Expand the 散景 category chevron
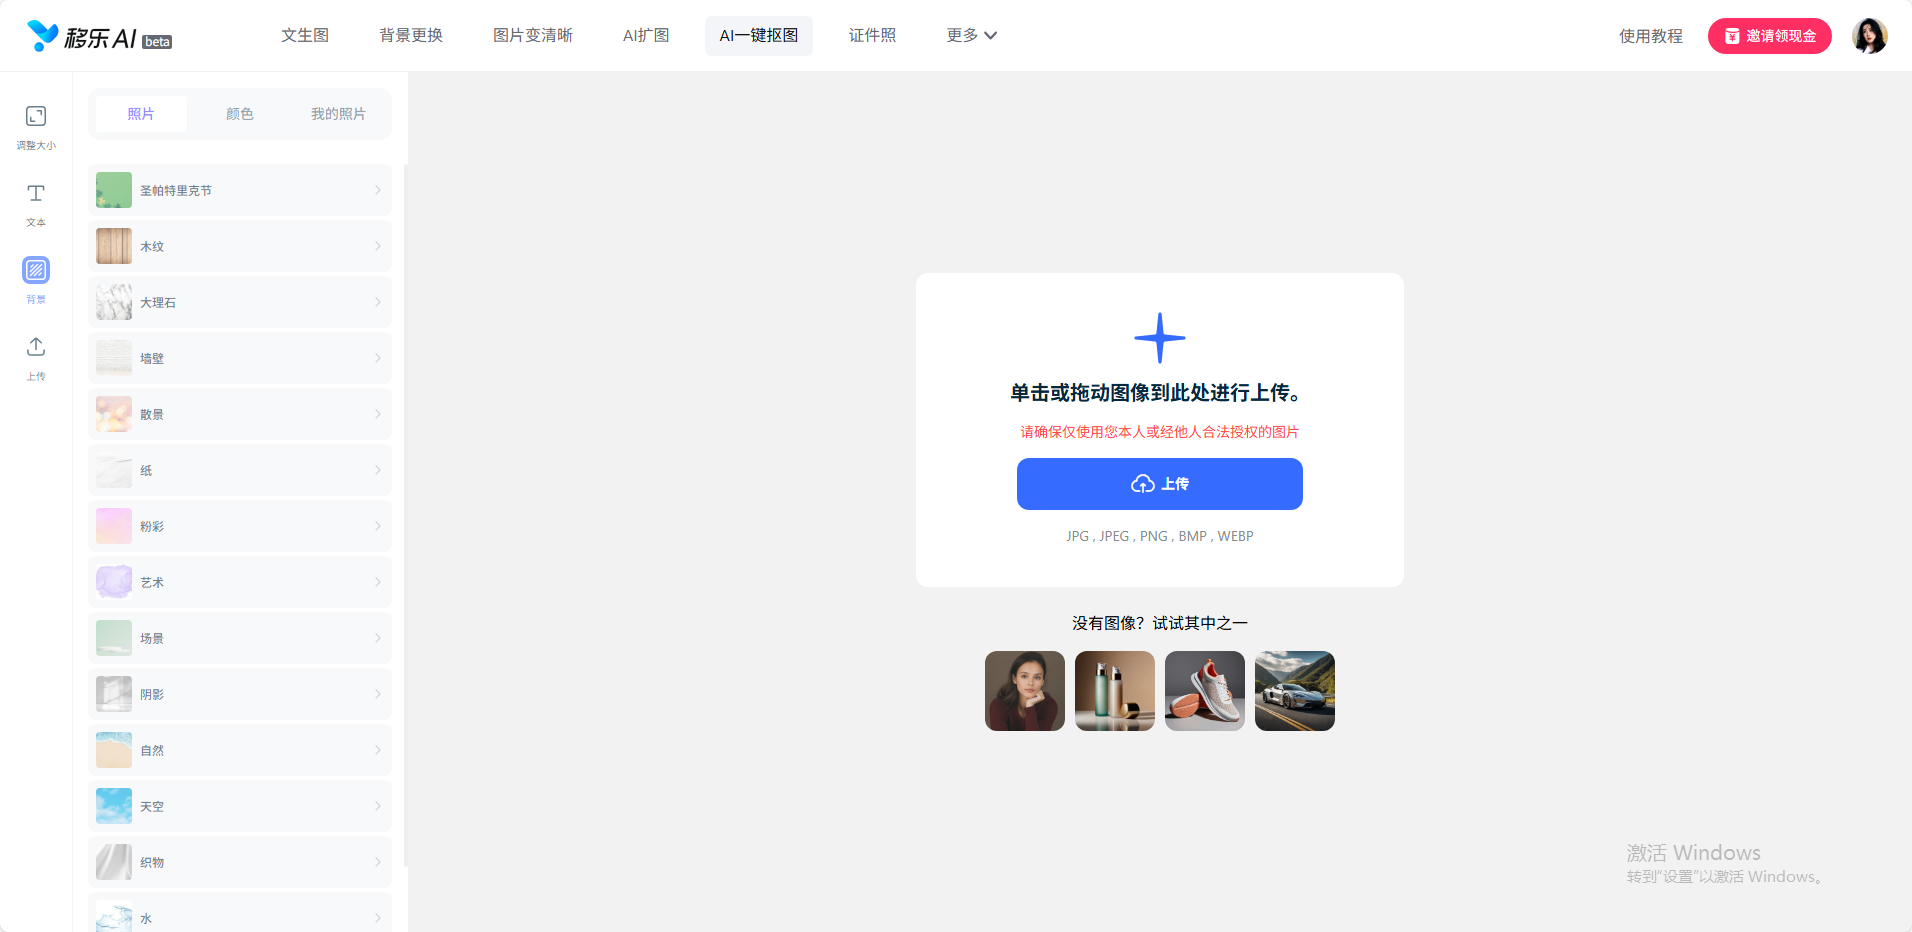The height and width of the screenshot is (932, 1912). click(378, 414)
